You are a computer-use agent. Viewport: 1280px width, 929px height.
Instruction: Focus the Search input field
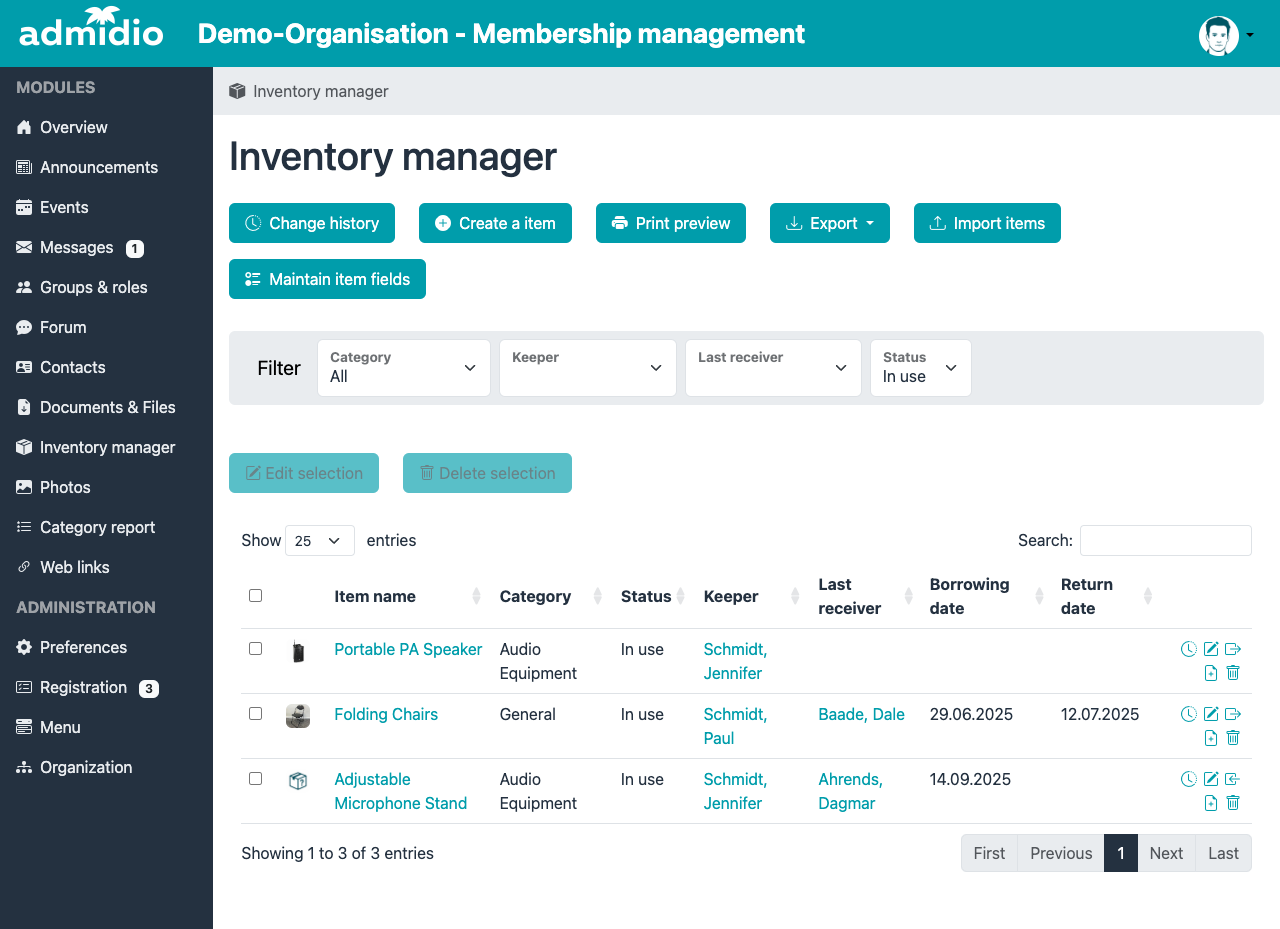click(1166, 541)
